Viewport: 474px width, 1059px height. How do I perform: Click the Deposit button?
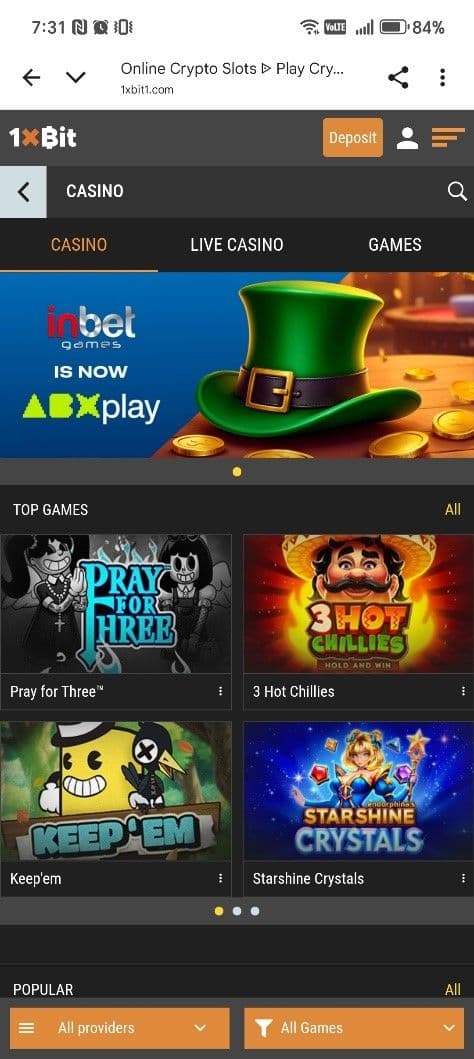pyautogui.click(x=352, y=138)
